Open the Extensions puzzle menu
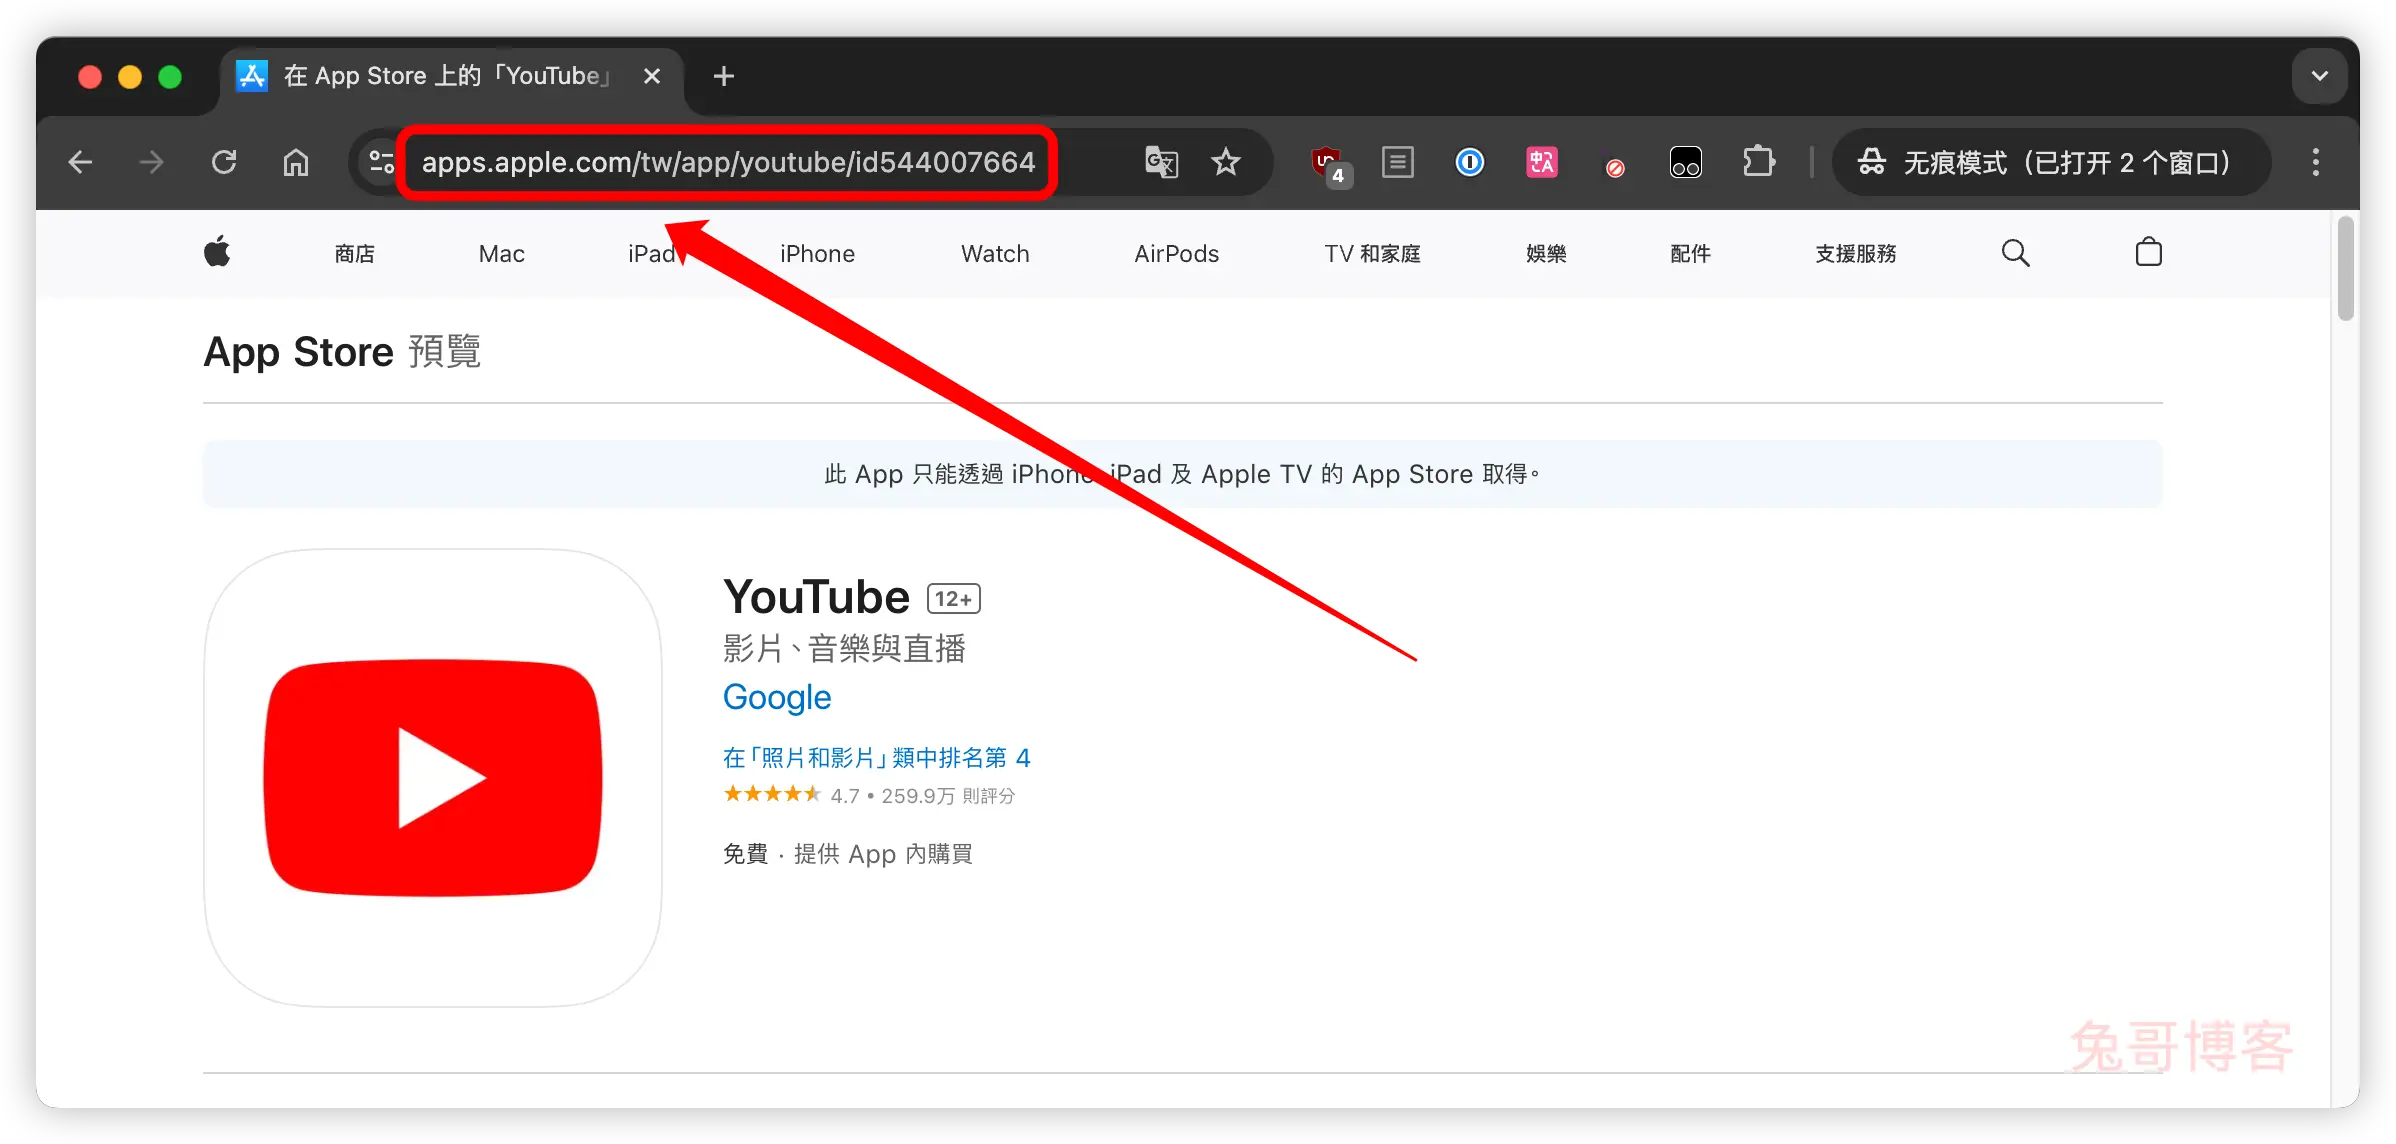The width and height of the screenshot is (2396, 1144). [1758, 162]
